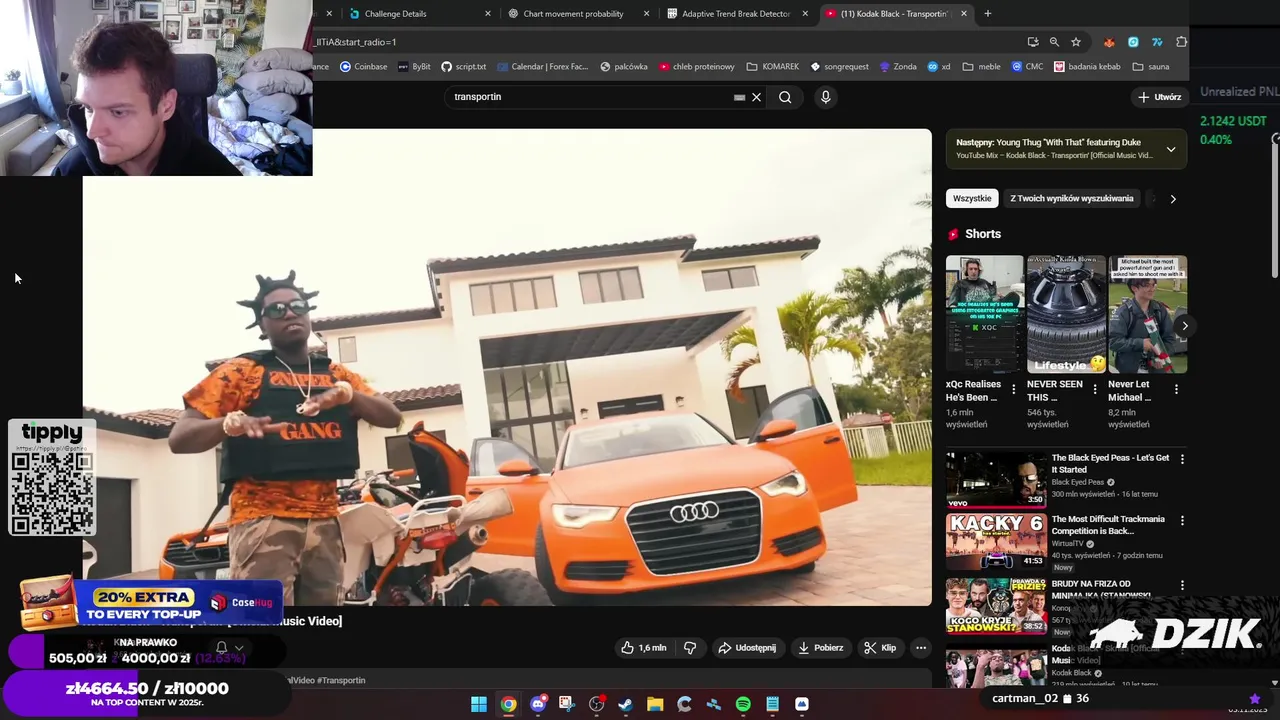Open the meble bookmarks folder
Screen dimensions: 1280x720
[x=981, y=67]
